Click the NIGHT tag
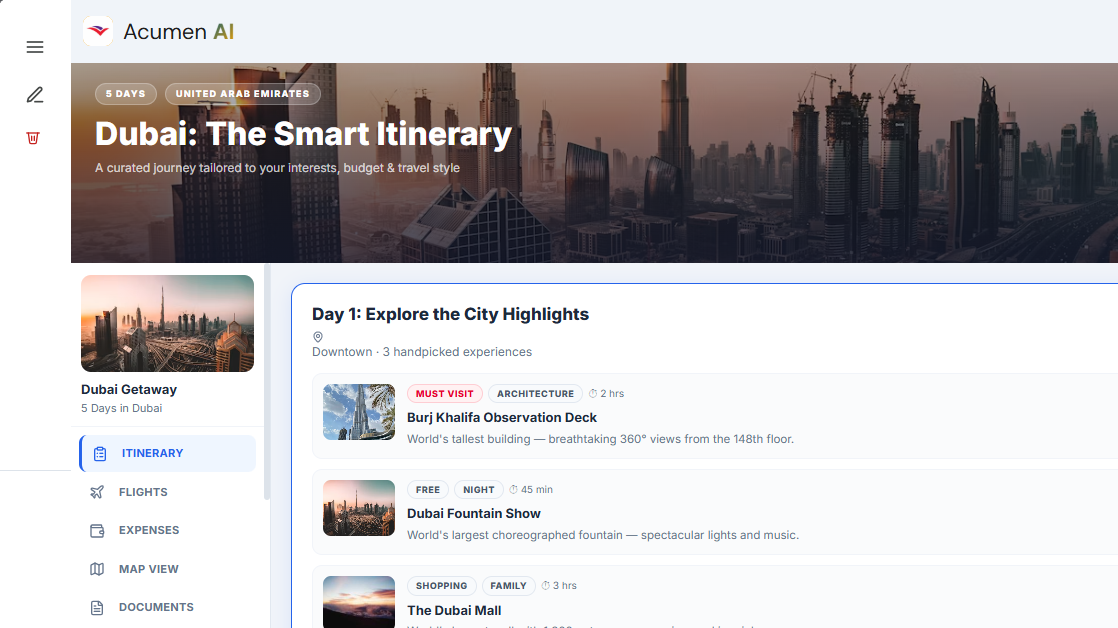Image resolution: width=1118 pixels, height=628 pixels. 478,490
